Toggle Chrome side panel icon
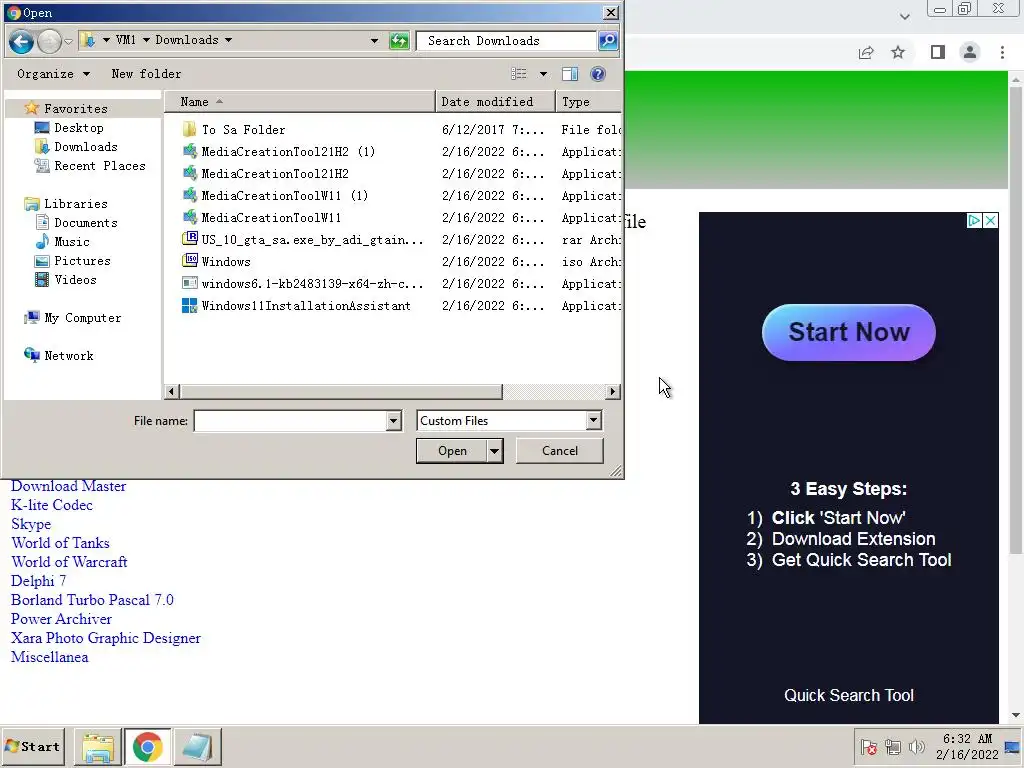 [938, 52]
